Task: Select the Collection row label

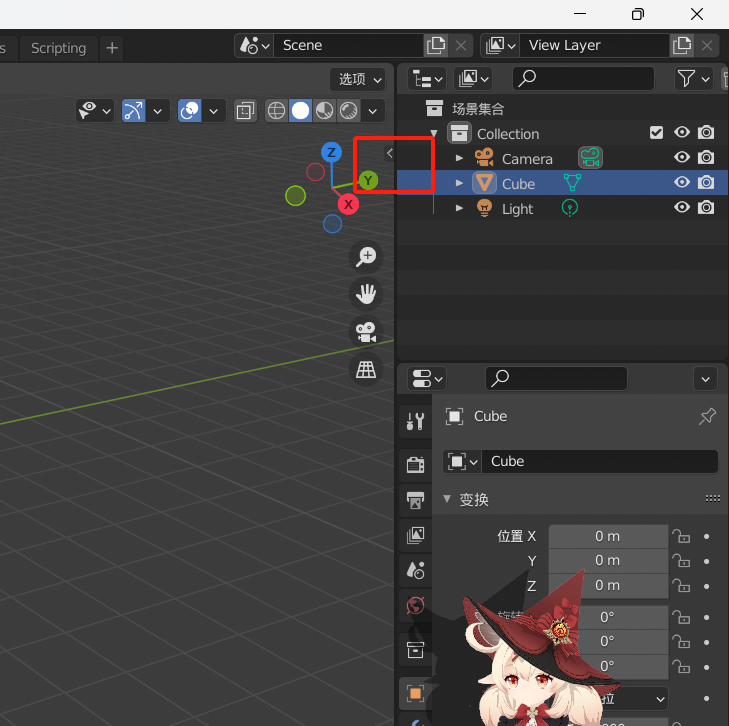Action: pyautogui.click(x=508, y=134)
